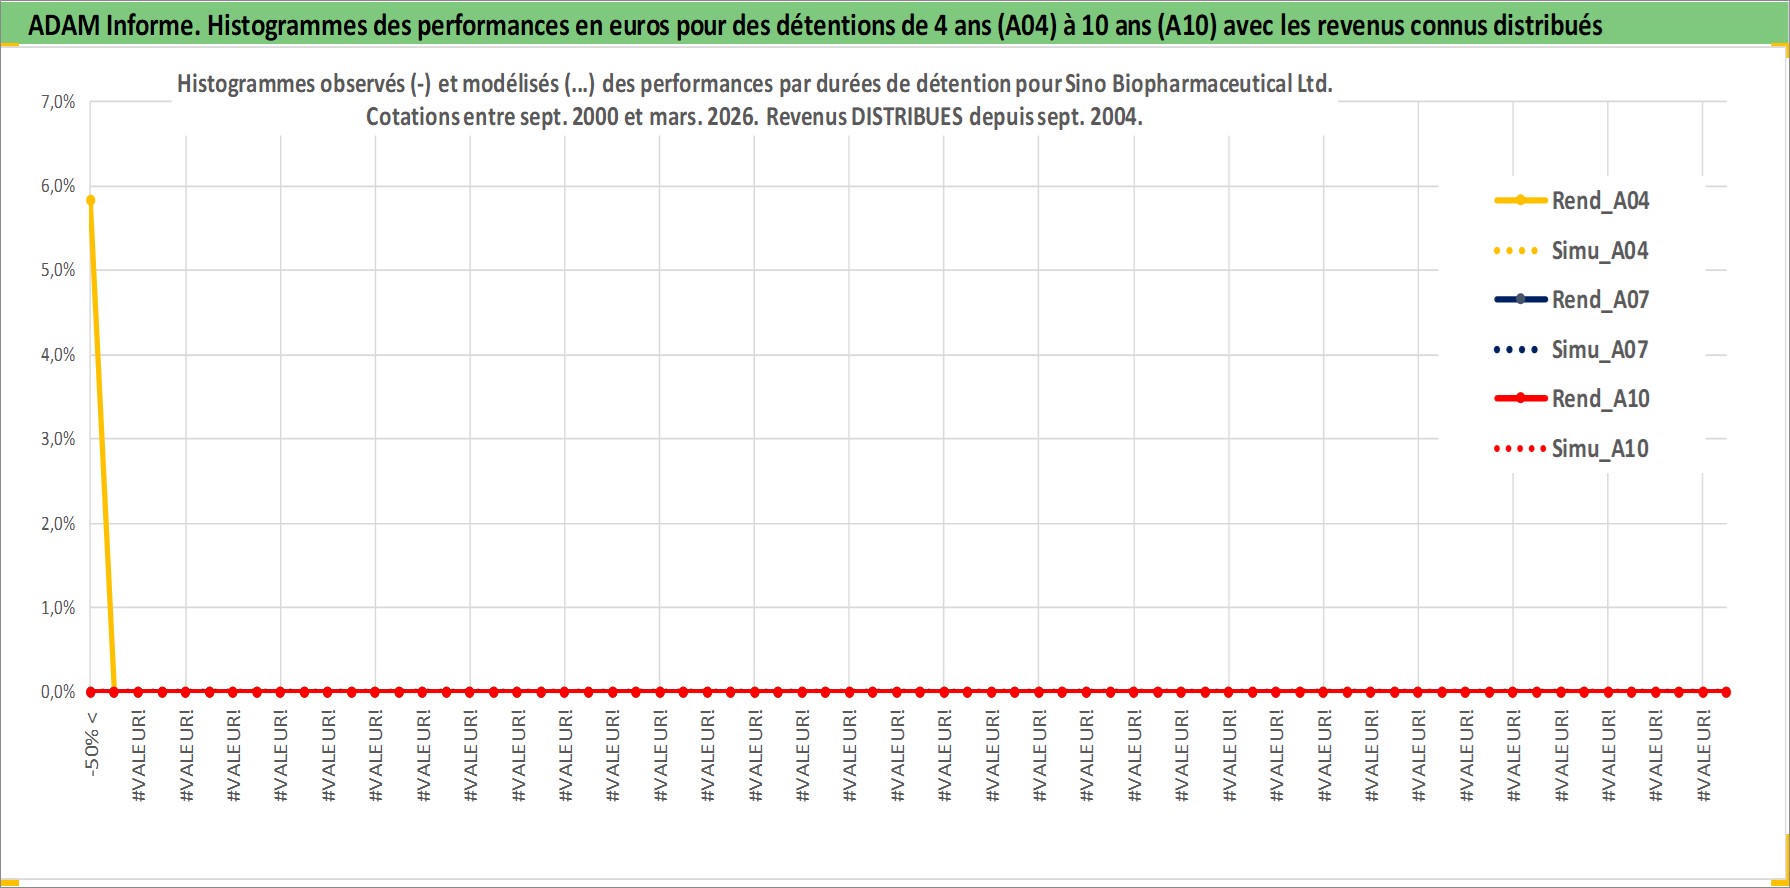Click the 4,0% y-axis label
The image size is (1790, 888).
coord(58,355)
